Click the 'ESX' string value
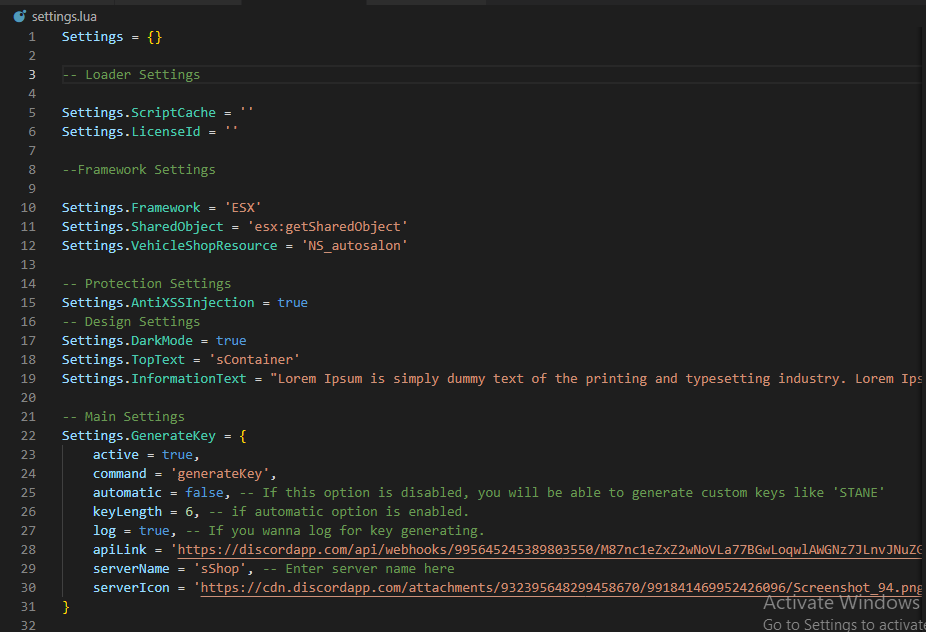This screenshot has width=926, height=632. click(x=243, y=207)
